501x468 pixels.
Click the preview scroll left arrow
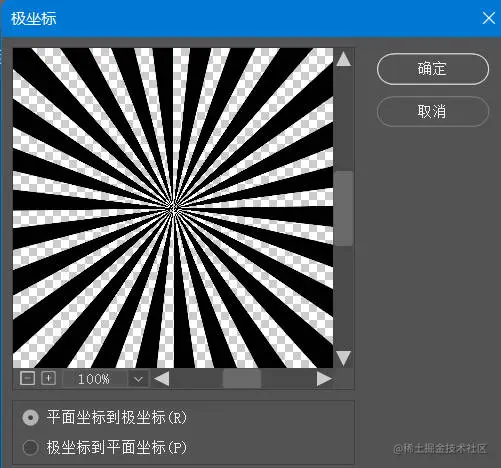pos(162,379)
